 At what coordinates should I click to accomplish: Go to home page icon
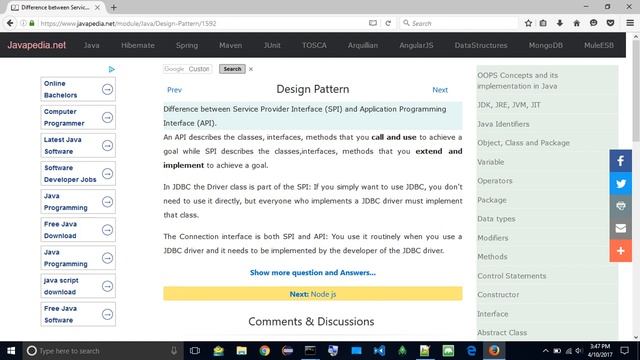coord(576,23)
